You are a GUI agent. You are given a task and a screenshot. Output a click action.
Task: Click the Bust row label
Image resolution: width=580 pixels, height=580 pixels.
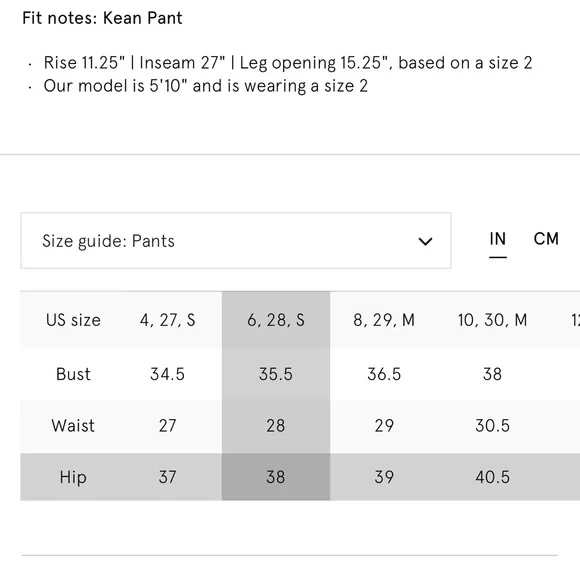point(73,374)
